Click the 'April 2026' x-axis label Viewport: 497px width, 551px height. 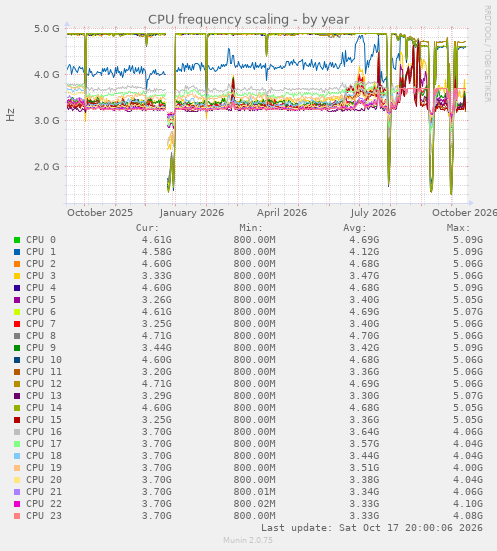click(282, 213)
